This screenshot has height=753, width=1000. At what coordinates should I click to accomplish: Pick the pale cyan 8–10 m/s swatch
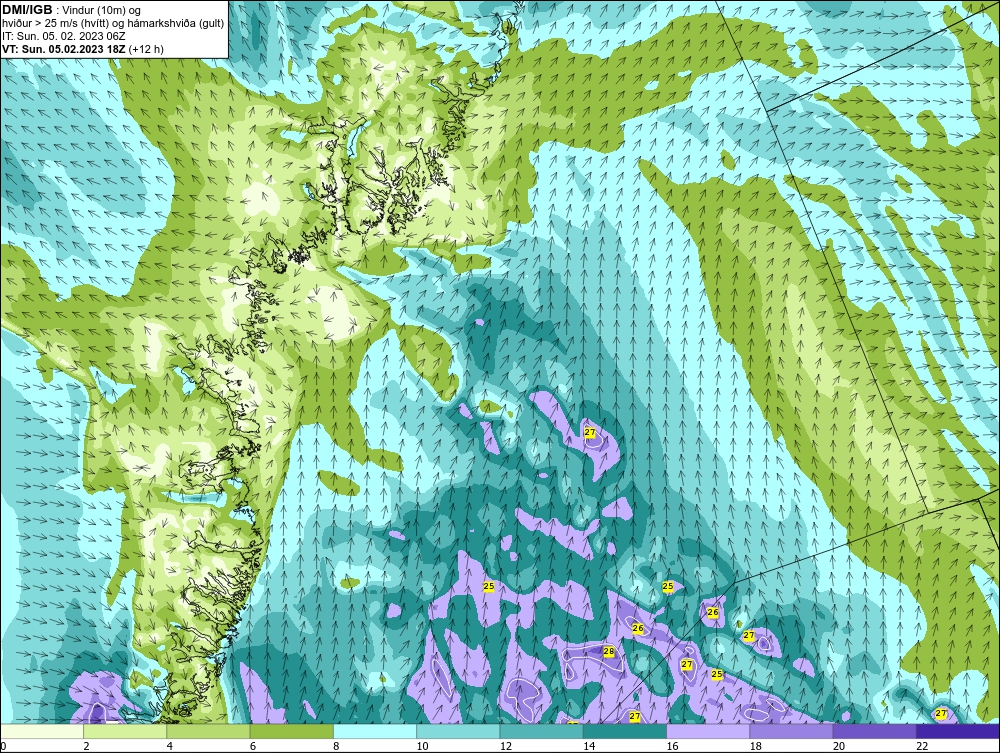tap(375, 731)
